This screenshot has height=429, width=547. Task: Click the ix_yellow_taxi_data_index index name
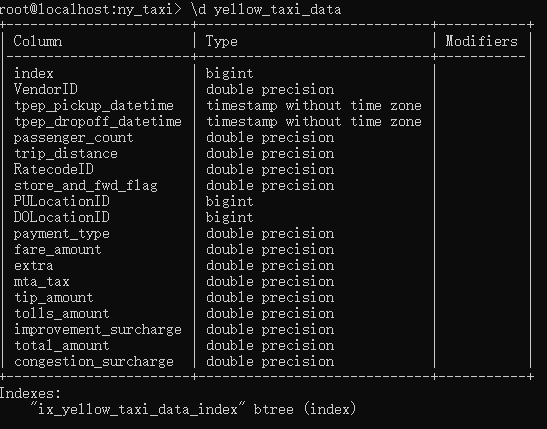pos(138,409)
